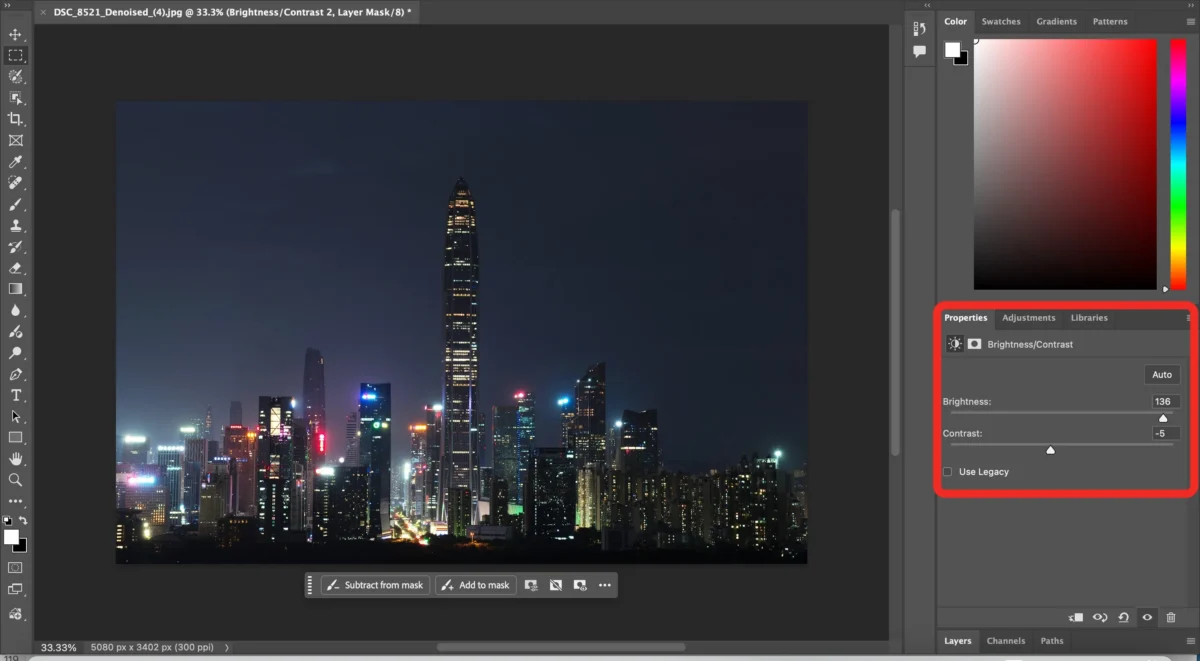Toggle visibility of the Brightness/Contrast adjustment
Viewport: 1200px width, 661px height.
1146,617
